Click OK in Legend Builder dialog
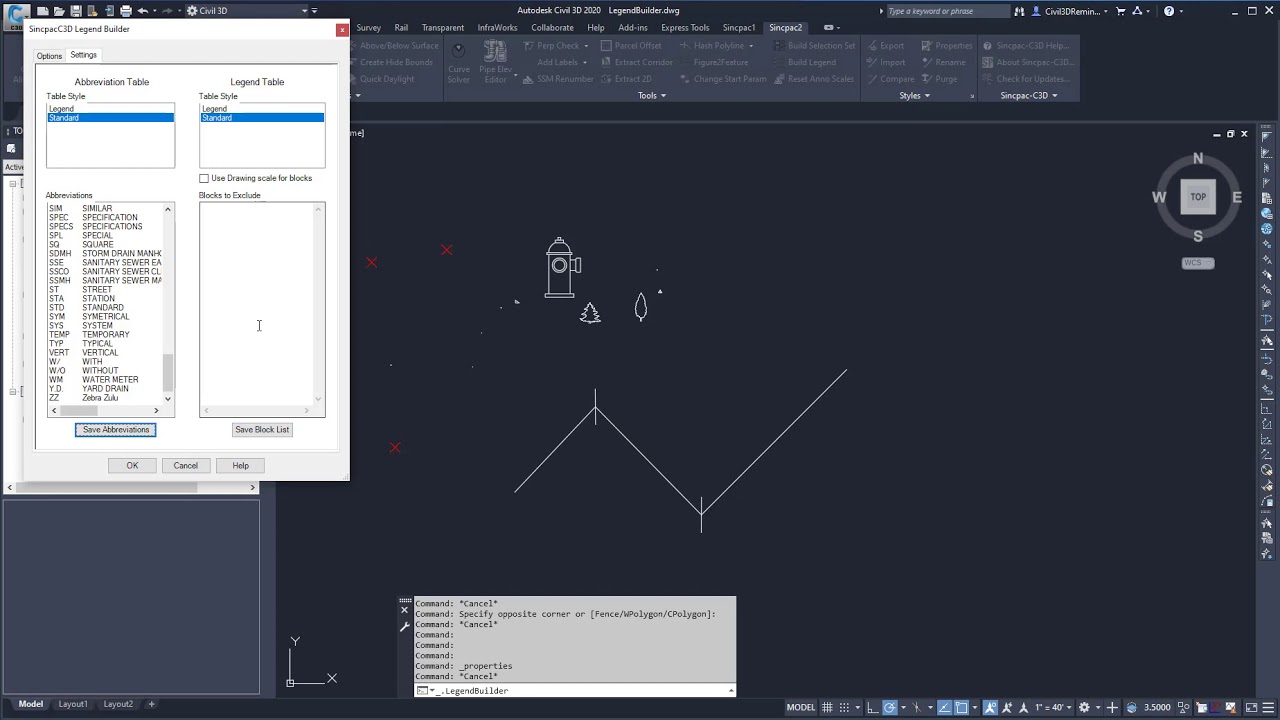 pyautogui.click(x=132, y=465)
